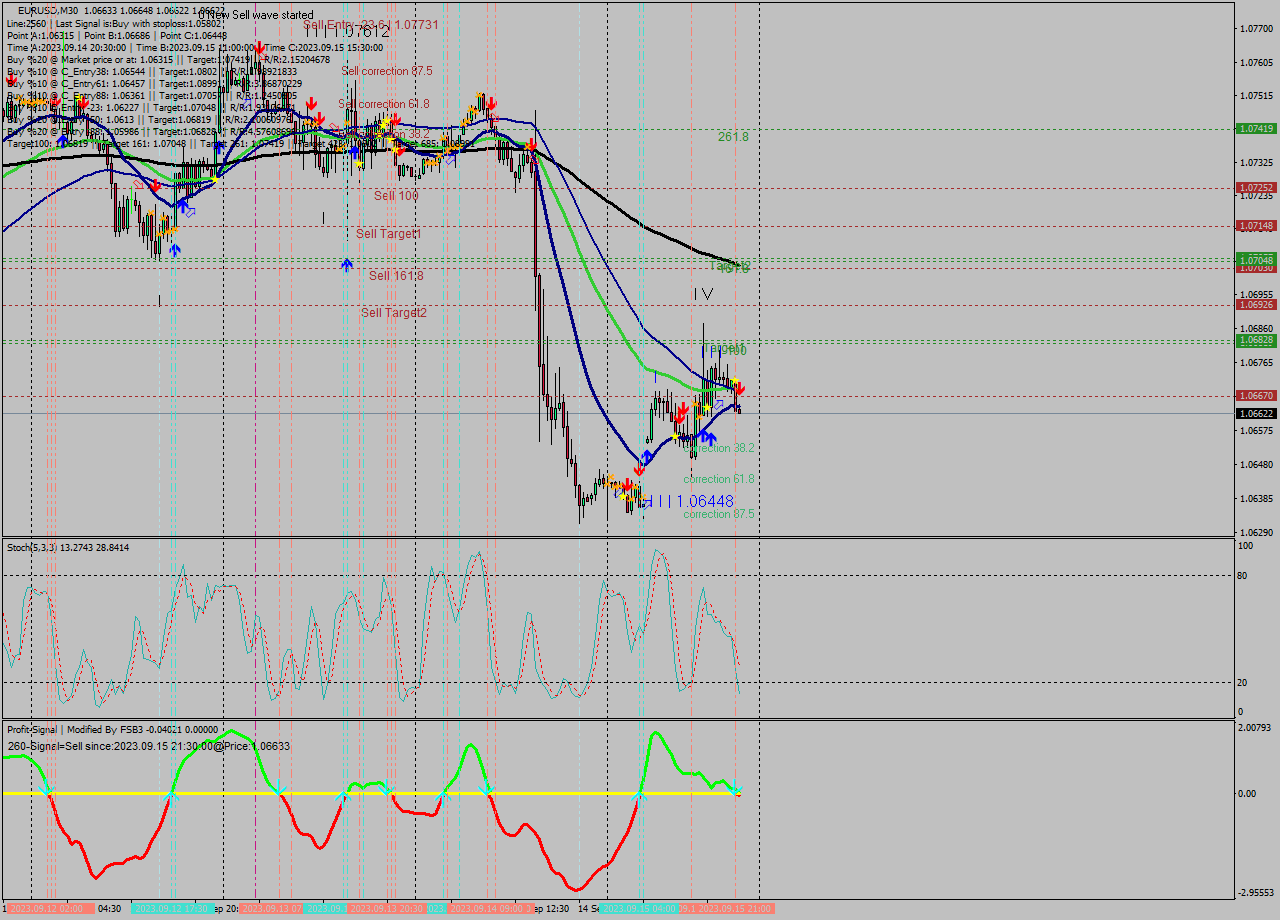Click the 1.07515 price scale value

coord(1257,96)
